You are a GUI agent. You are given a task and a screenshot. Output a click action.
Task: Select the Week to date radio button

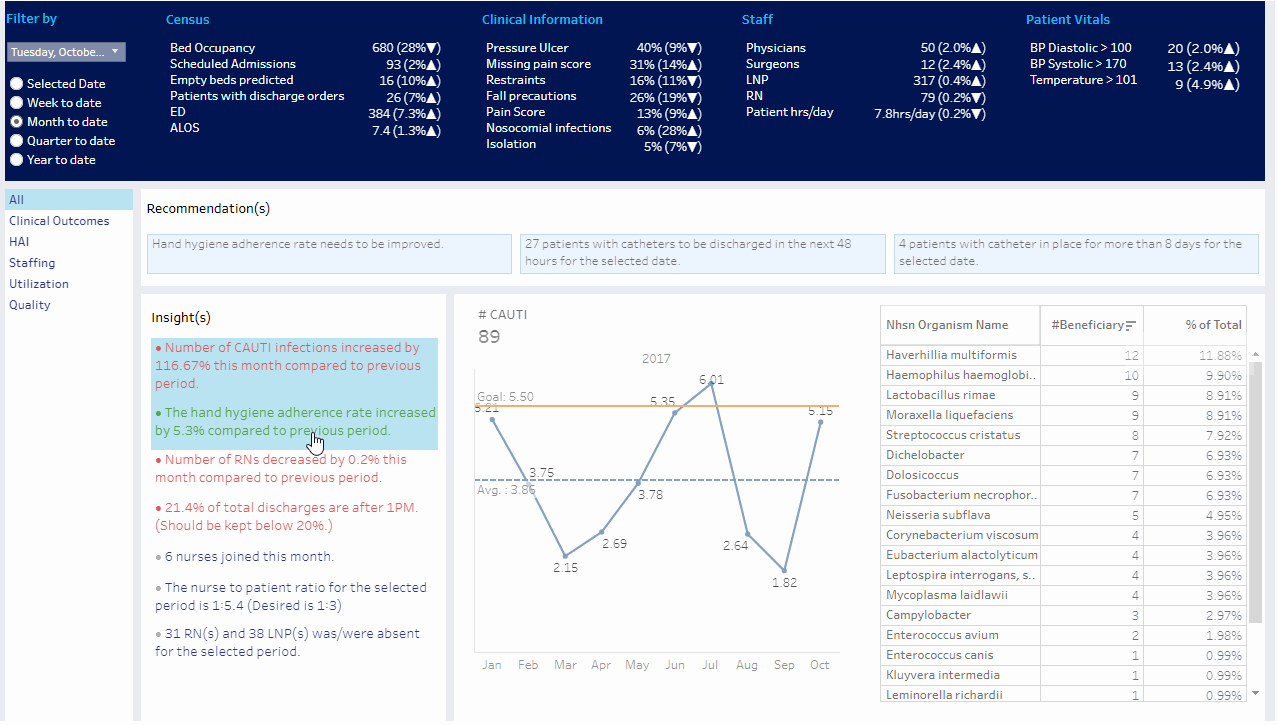click(x=16, y=103)
